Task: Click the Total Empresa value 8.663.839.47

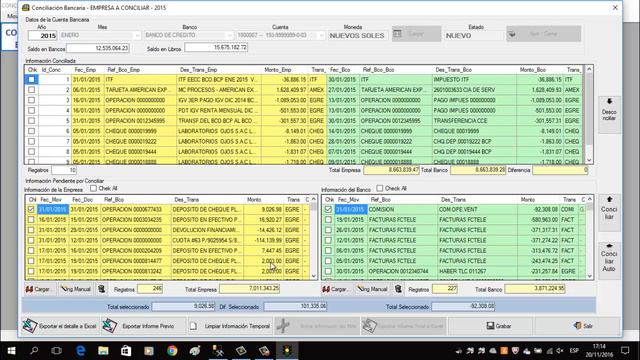Action: (x=391, y=170)
